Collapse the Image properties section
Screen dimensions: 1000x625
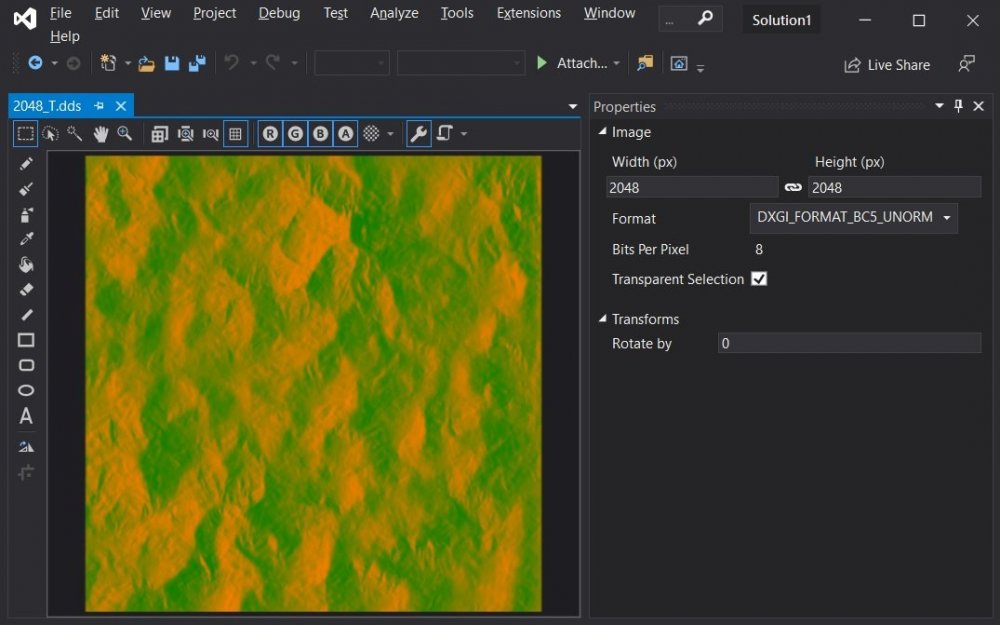pos(602,132)
